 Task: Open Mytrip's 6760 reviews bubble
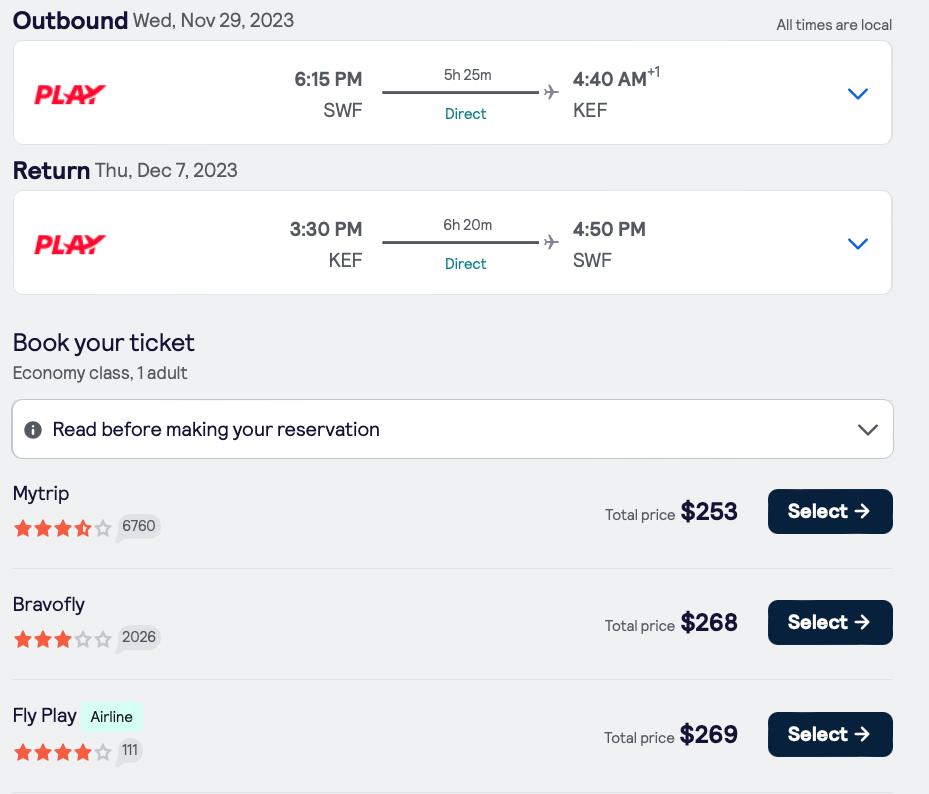138,526
